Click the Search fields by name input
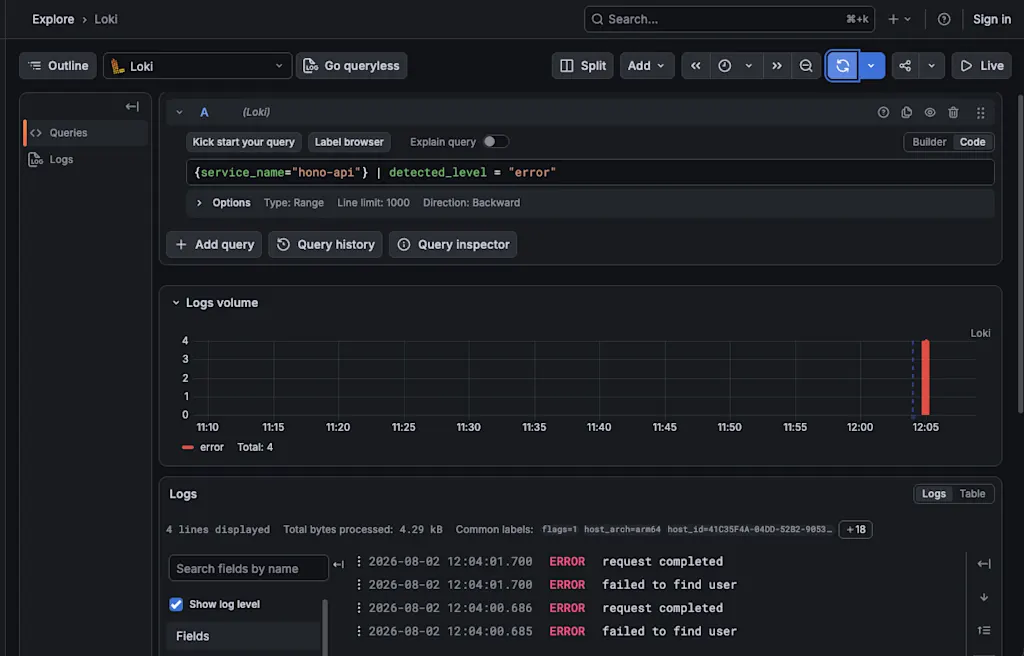Image resolution: width=1024 pixels, height=656 pixels. pyautogui.click(x=248, y=568)
